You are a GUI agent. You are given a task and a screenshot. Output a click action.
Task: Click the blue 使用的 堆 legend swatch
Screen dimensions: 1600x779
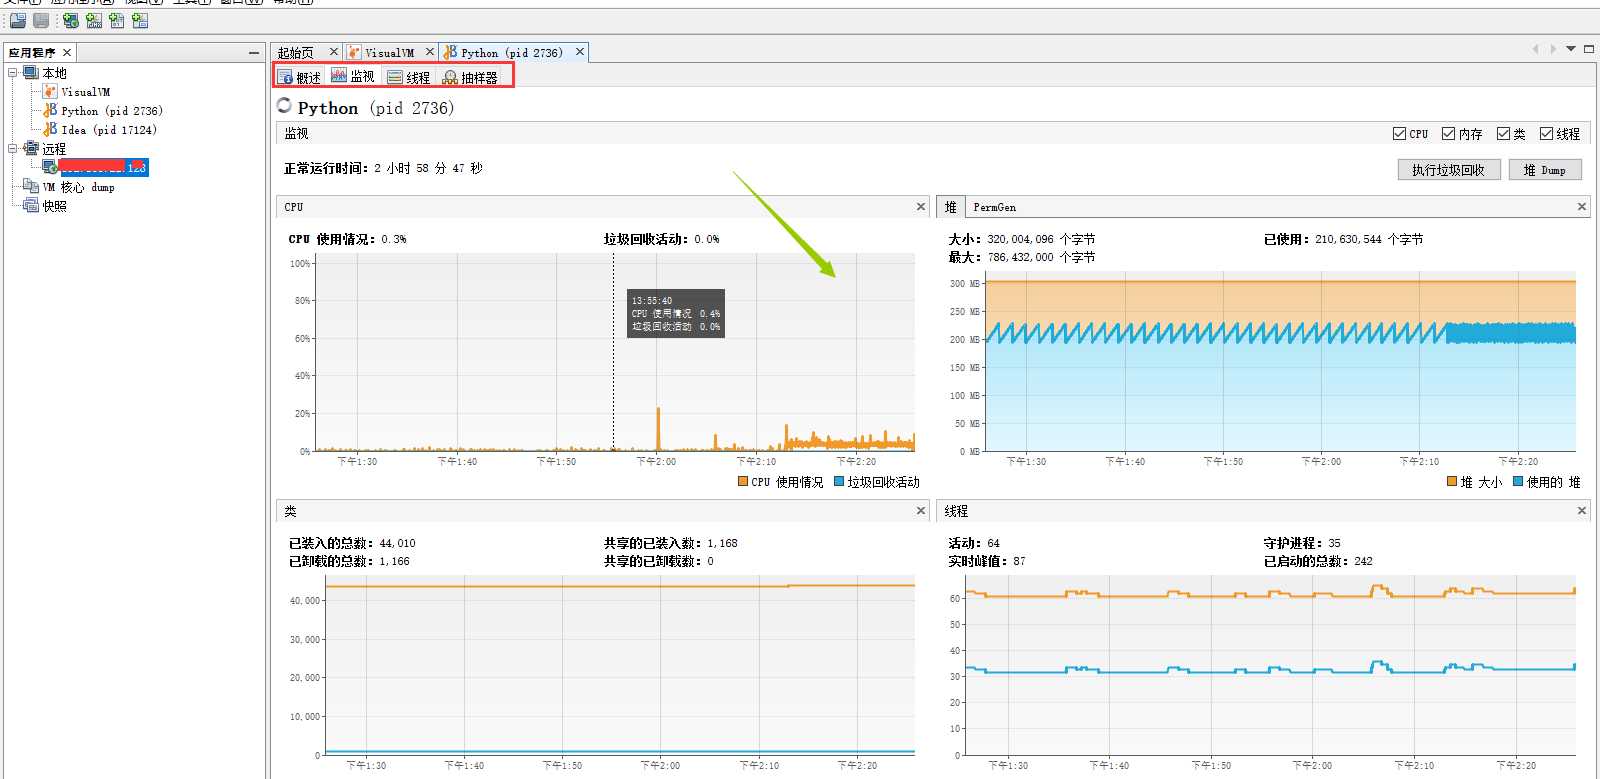tap(1518, 481)
